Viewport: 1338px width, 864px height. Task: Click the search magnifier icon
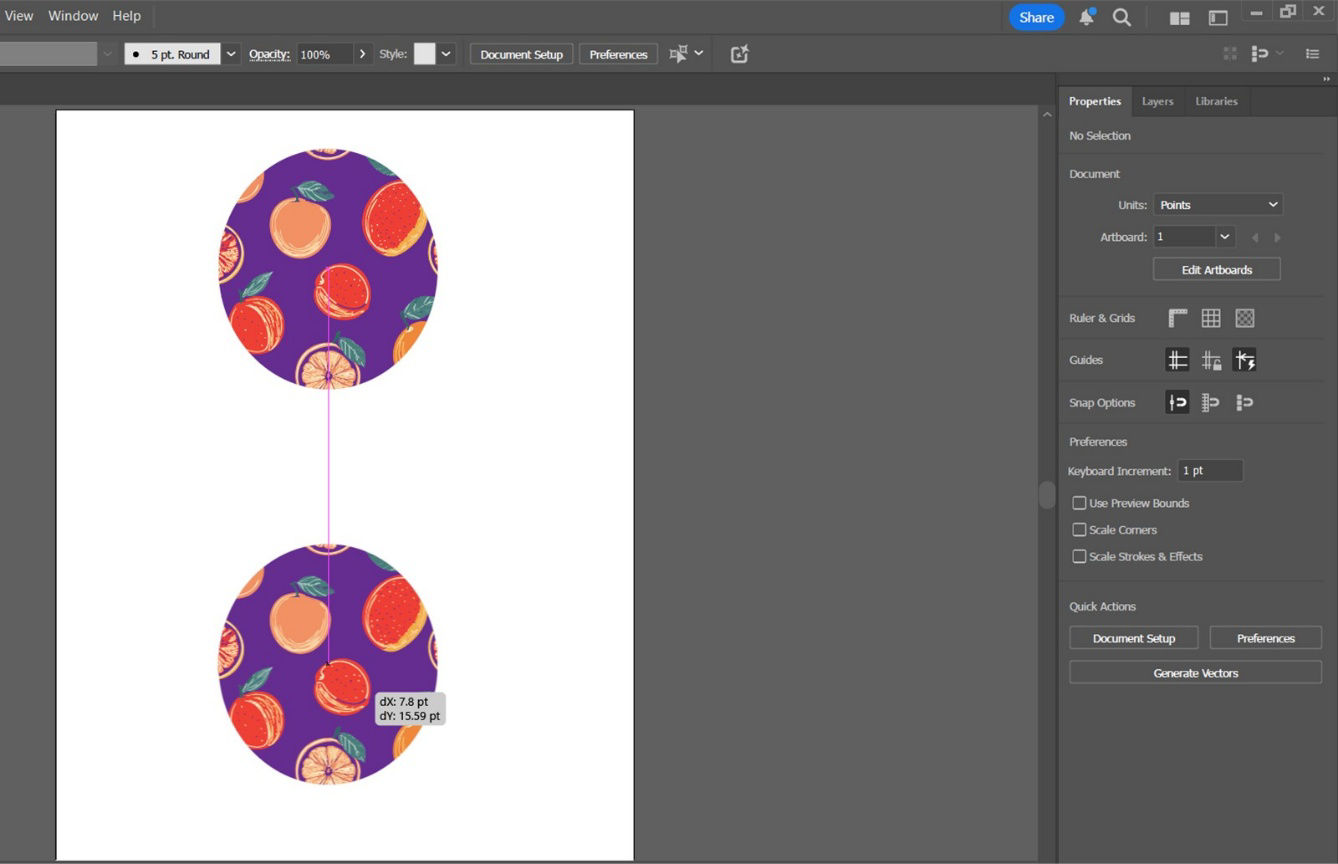coord(1122,17)
